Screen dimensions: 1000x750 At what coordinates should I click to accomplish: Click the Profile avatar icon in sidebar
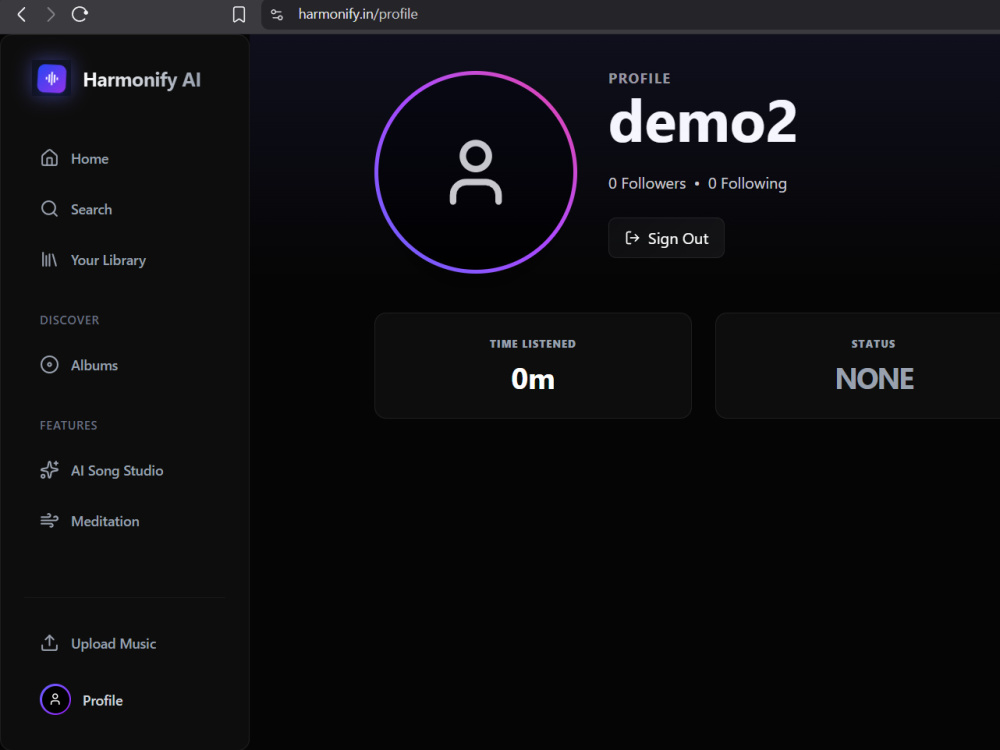55,700
